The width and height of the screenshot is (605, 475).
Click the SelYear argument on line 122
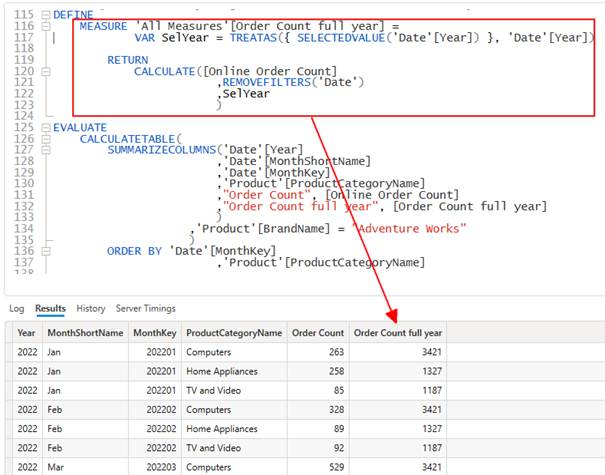coord(246,94)
